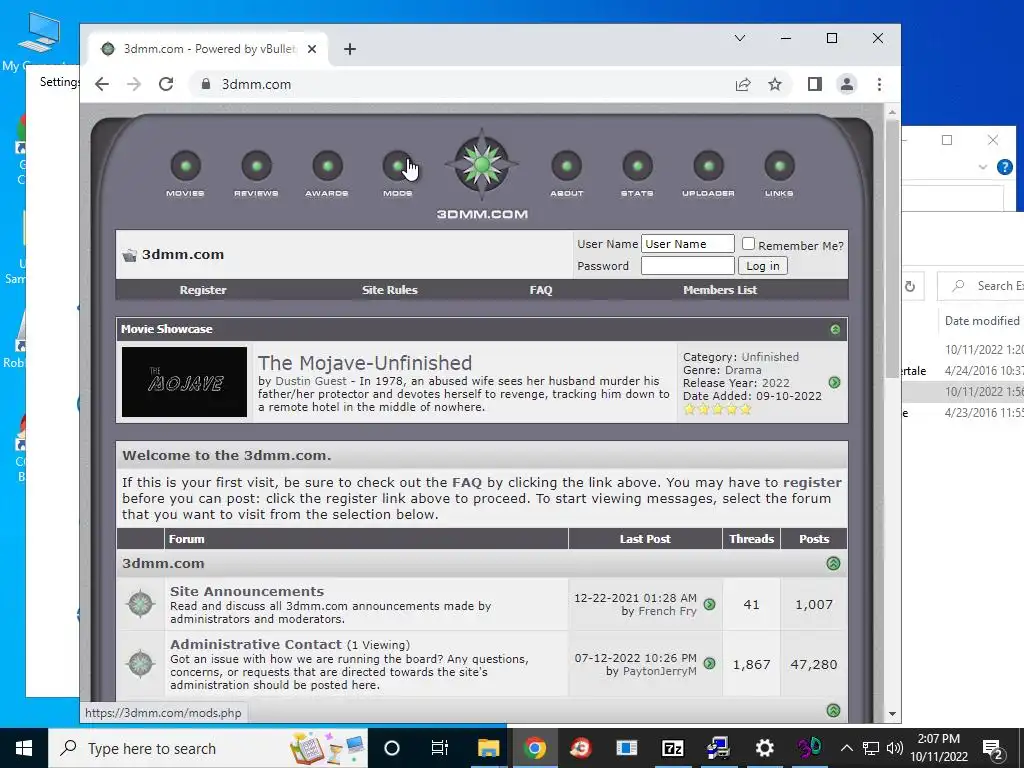This screenshot has height=768, width=1024.
Task: Open Settings gear in taskbar
Action: click(x=764, y=748)
